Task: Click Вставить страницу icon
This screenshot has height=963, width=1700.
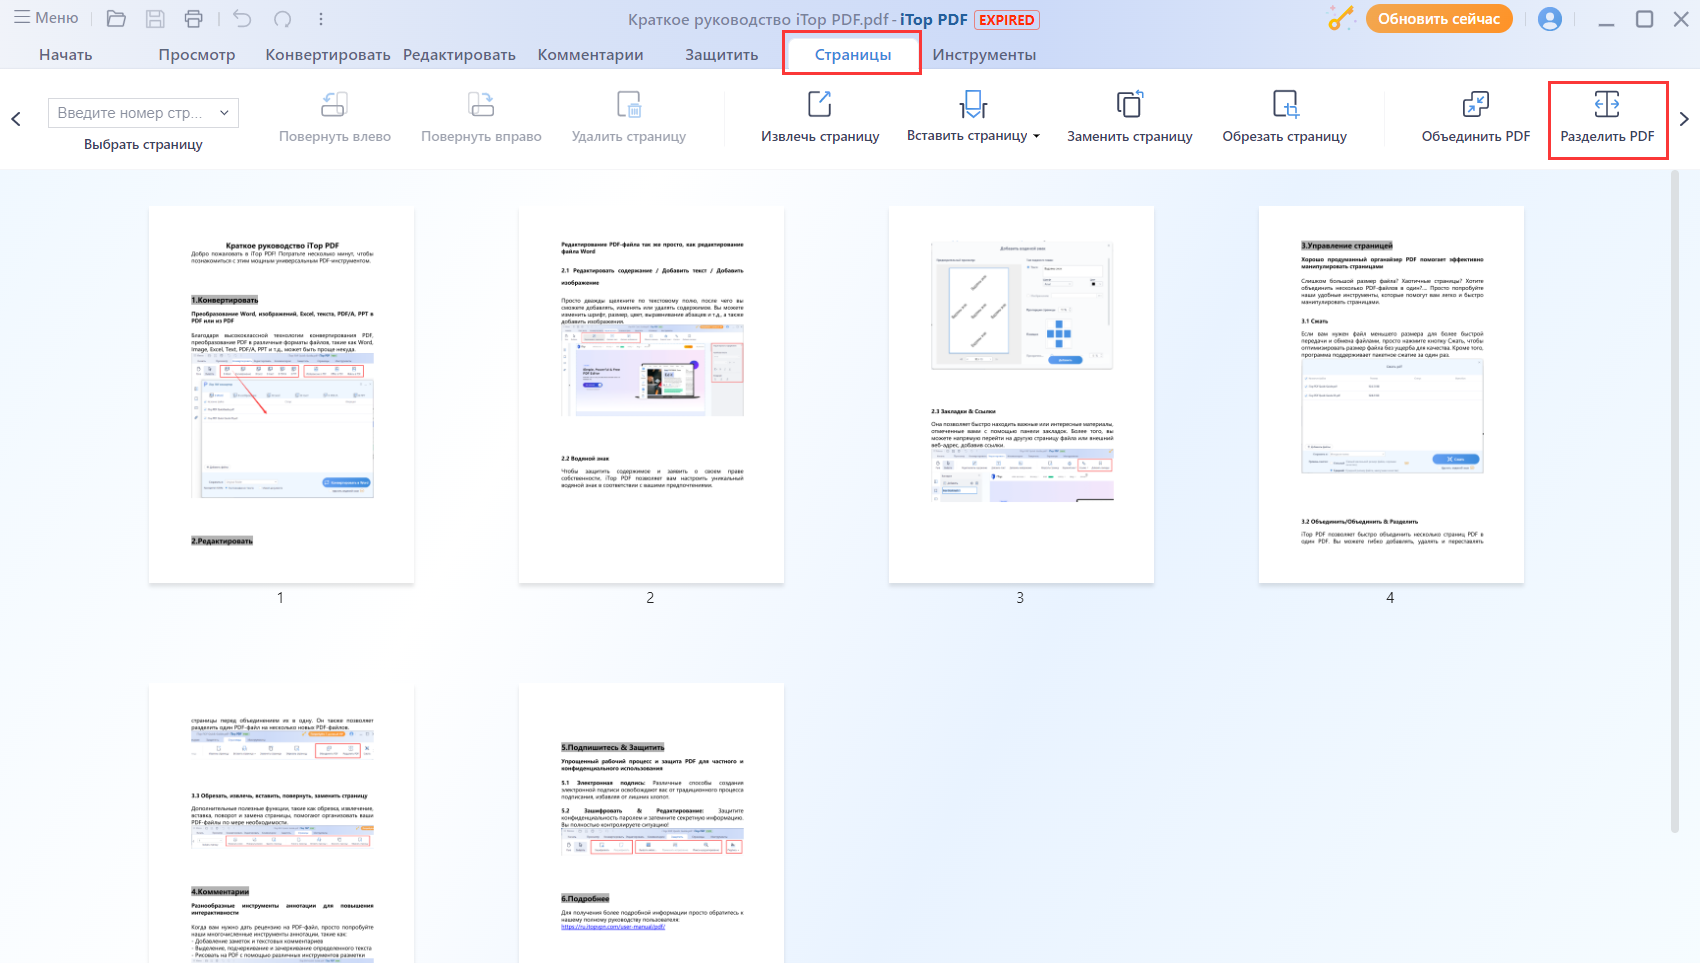Action: [972, 105]
